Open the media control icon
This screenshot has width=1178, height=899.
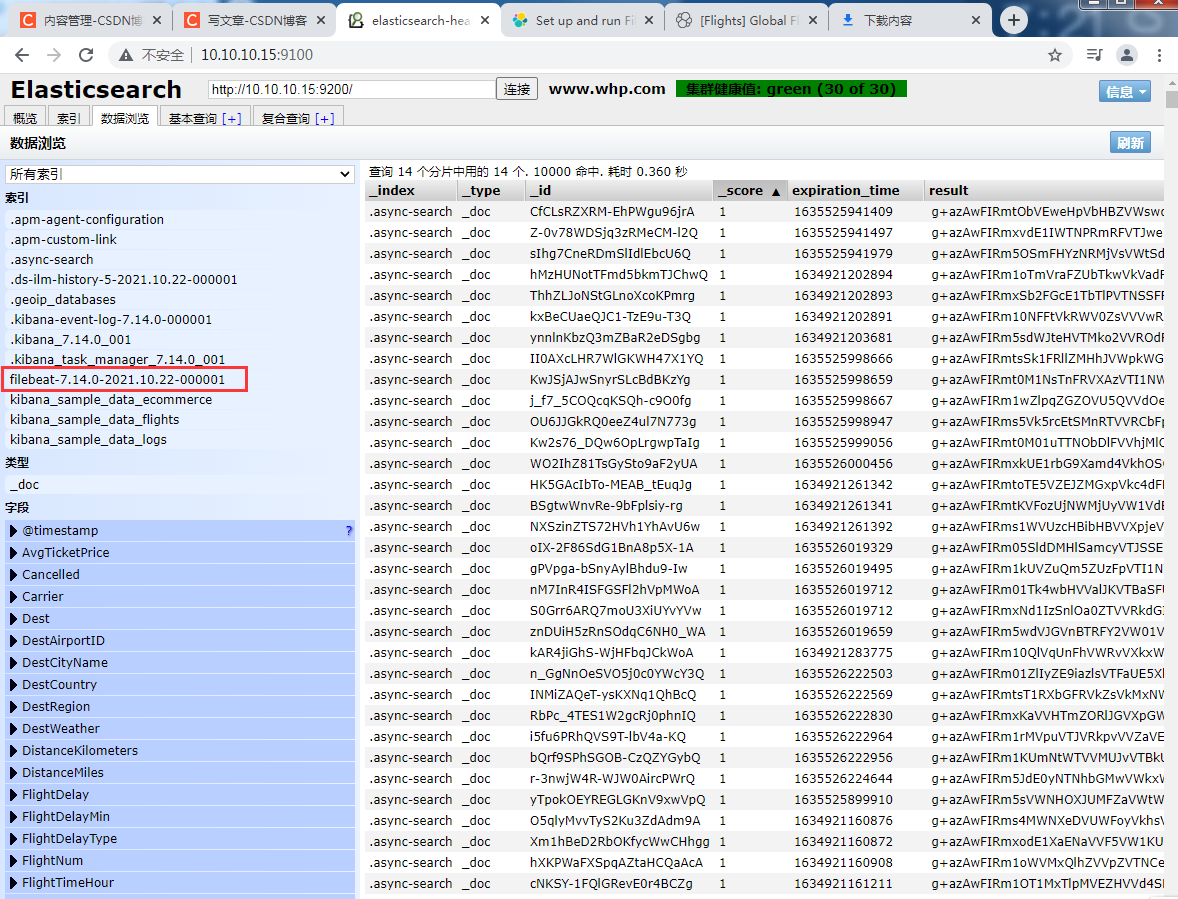click(1094, 55)
